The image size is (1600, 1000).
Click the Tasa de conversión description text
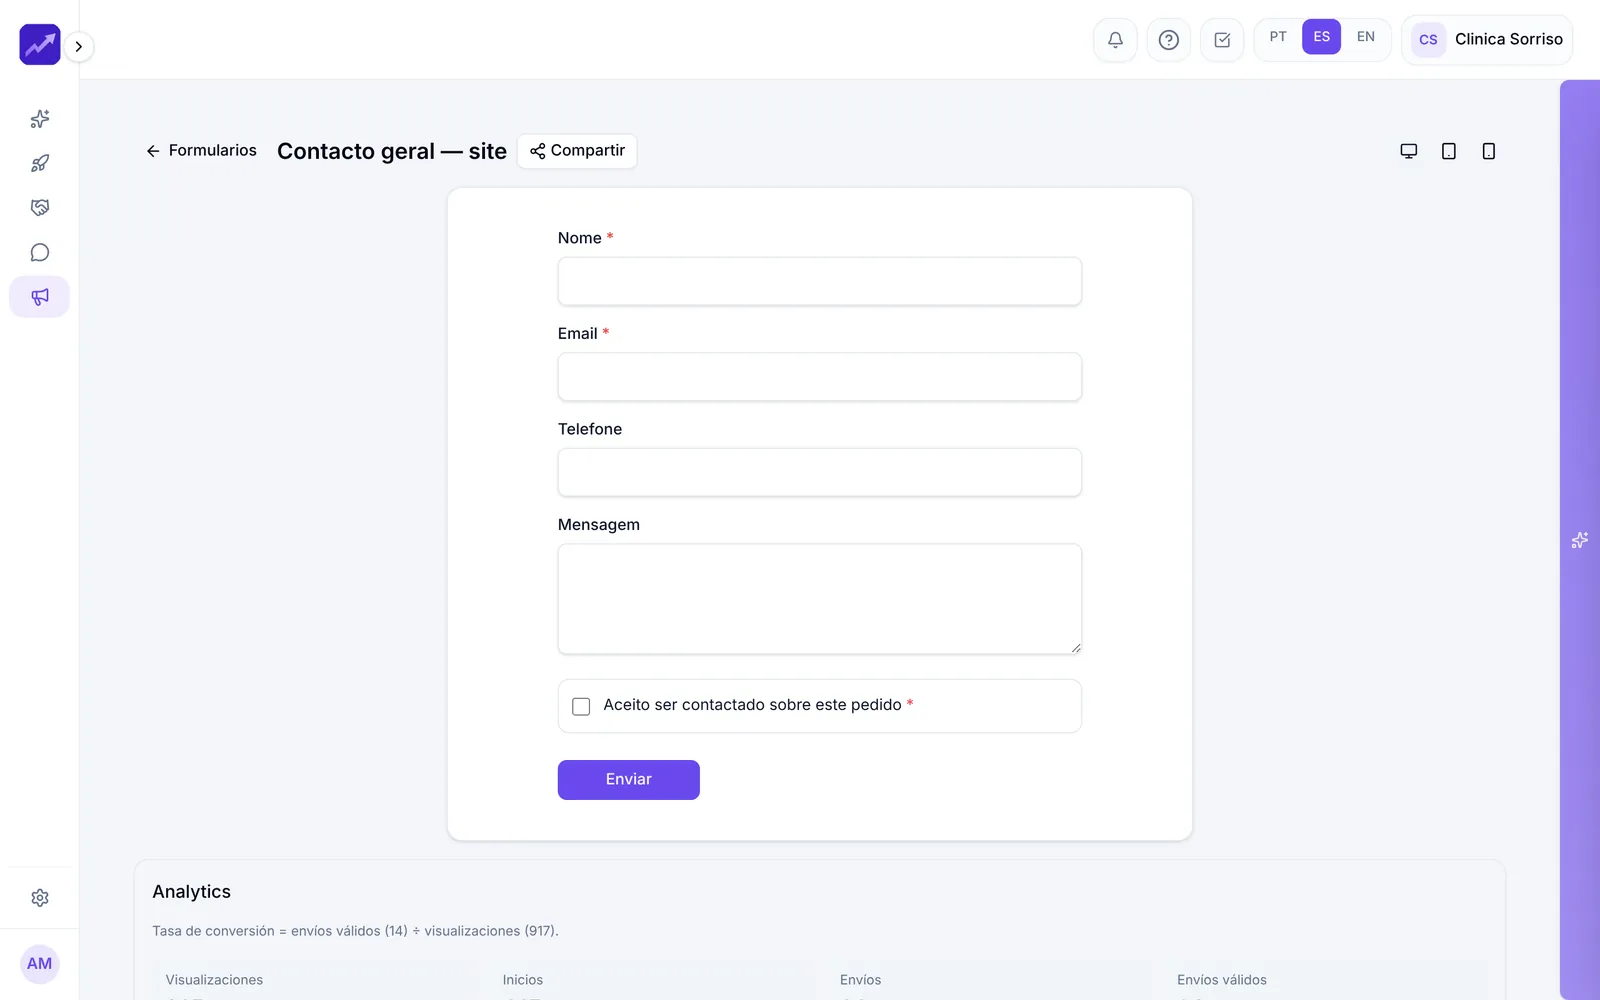[x=355, y=931]
